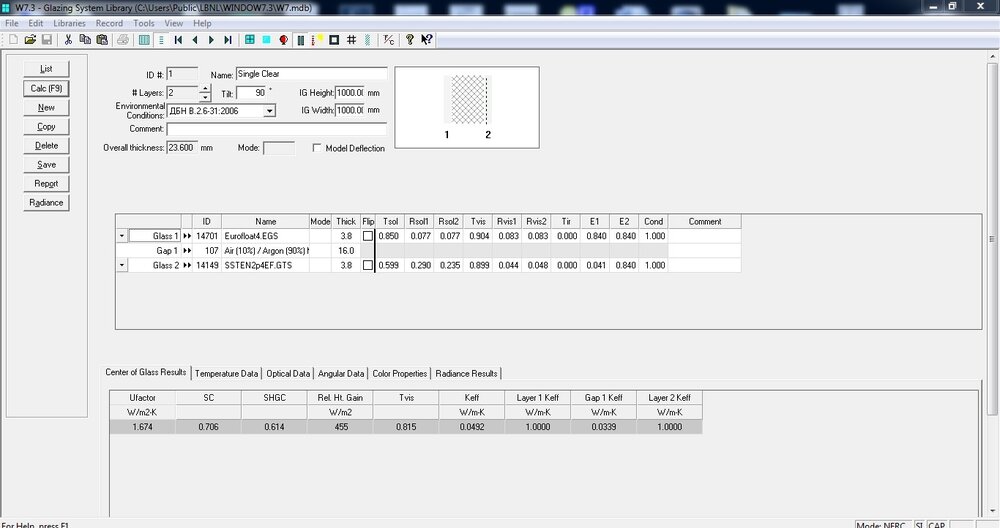Image resolution: width=1000 pixels, height=528 pixels.
Task: Open the Environmental Conditions dropdown
Action: (x=269, y=111)
